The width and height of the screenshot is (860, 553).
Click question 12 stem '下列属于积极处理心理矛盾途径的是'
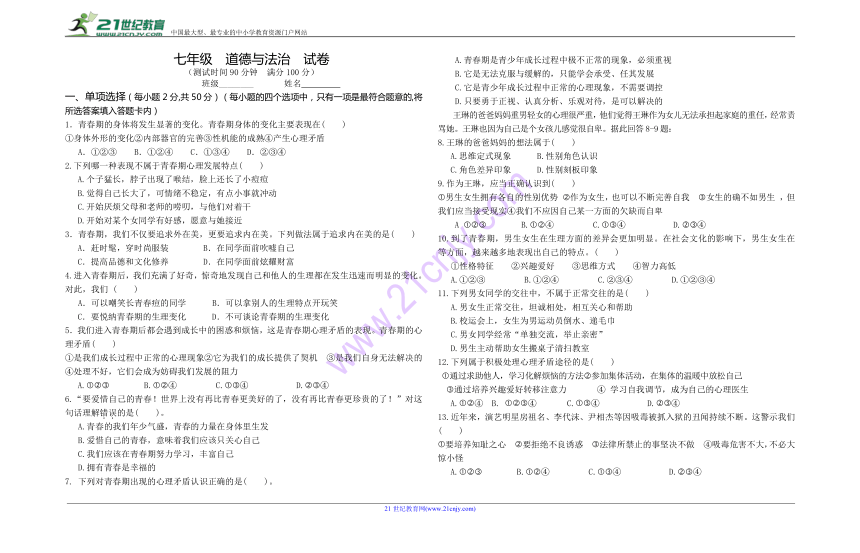[x=526, y=362]
